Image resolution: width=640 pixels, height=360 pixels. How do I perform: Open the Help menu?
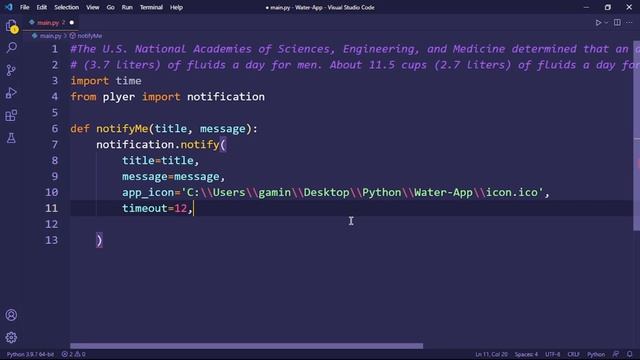click(176, 7)
